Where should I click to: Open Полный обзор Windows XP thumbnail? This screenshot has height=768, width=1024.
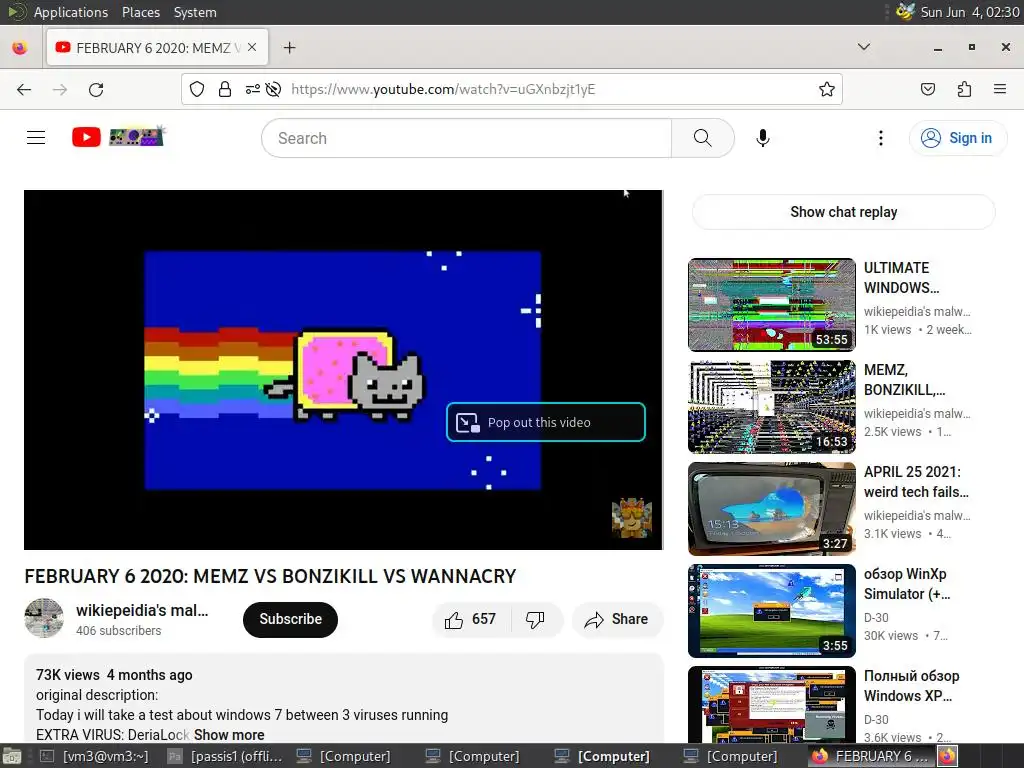click(x=772, y=705)
